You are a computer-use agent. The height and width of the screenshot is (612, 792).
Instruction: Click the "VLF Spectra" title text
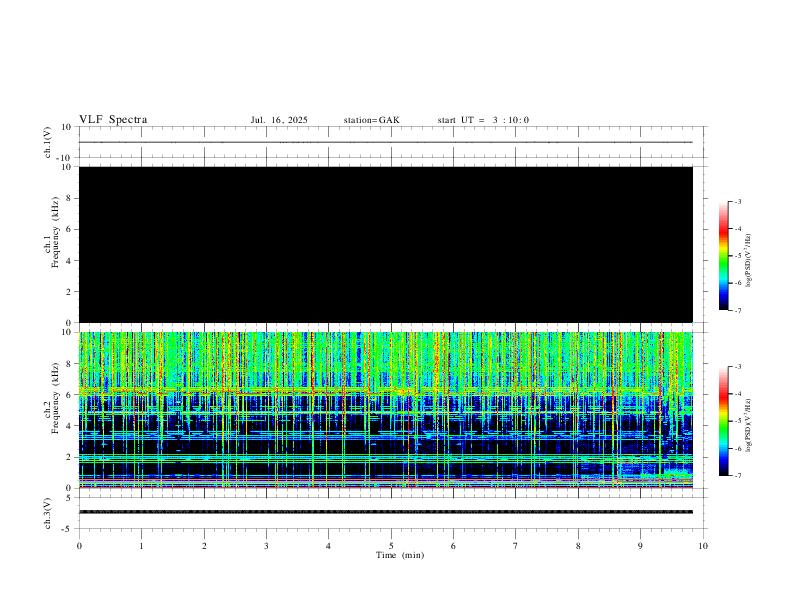[113, 120]
